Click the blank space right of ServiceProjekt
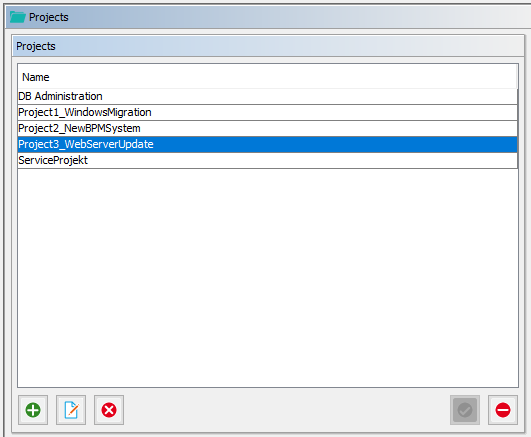 point(302,160)
